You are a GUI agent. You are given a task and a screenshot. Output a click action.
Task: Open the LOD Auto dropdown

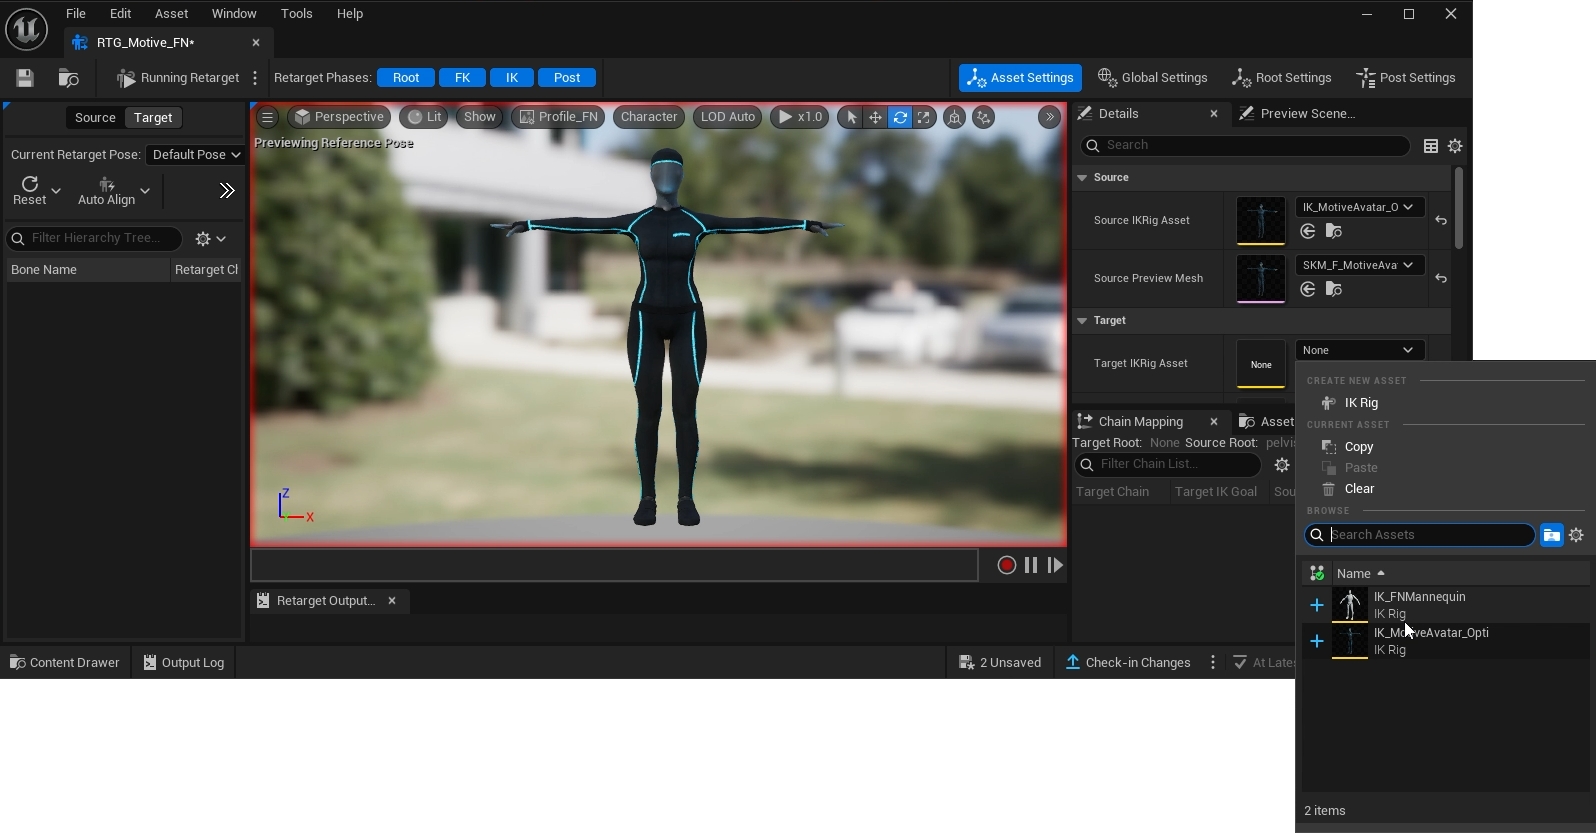pyautogui.click(x=727, y=117)
